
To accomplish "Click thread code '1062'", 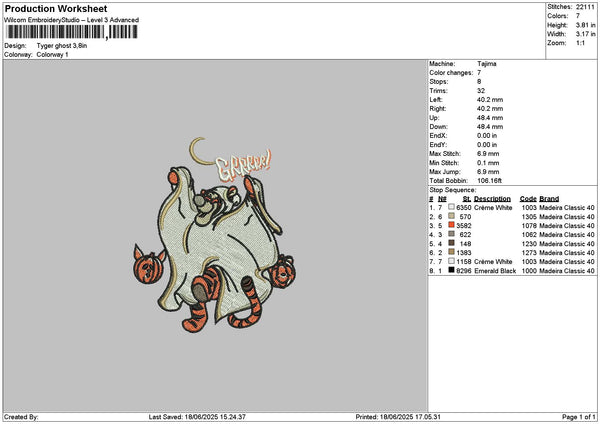I will 529,235.
